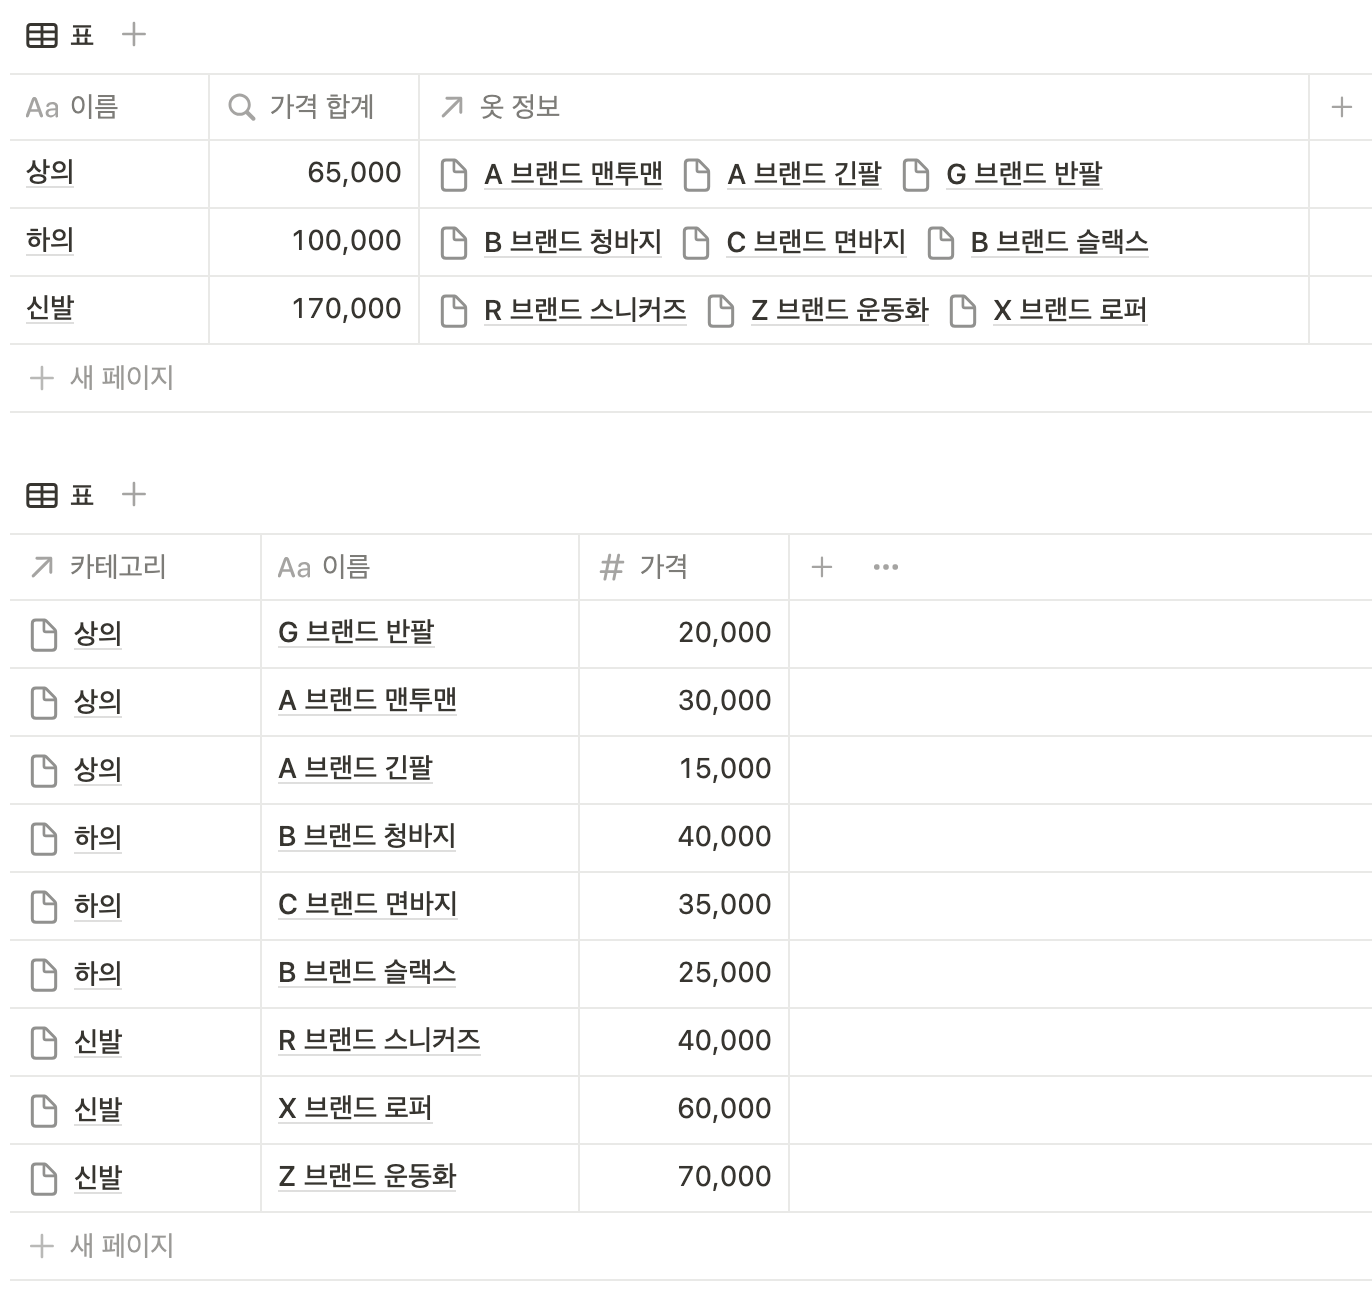This screenshot has width=1372, height=1296.
Task: Add a new page in the upper table
Action: [x=102, y=378]
